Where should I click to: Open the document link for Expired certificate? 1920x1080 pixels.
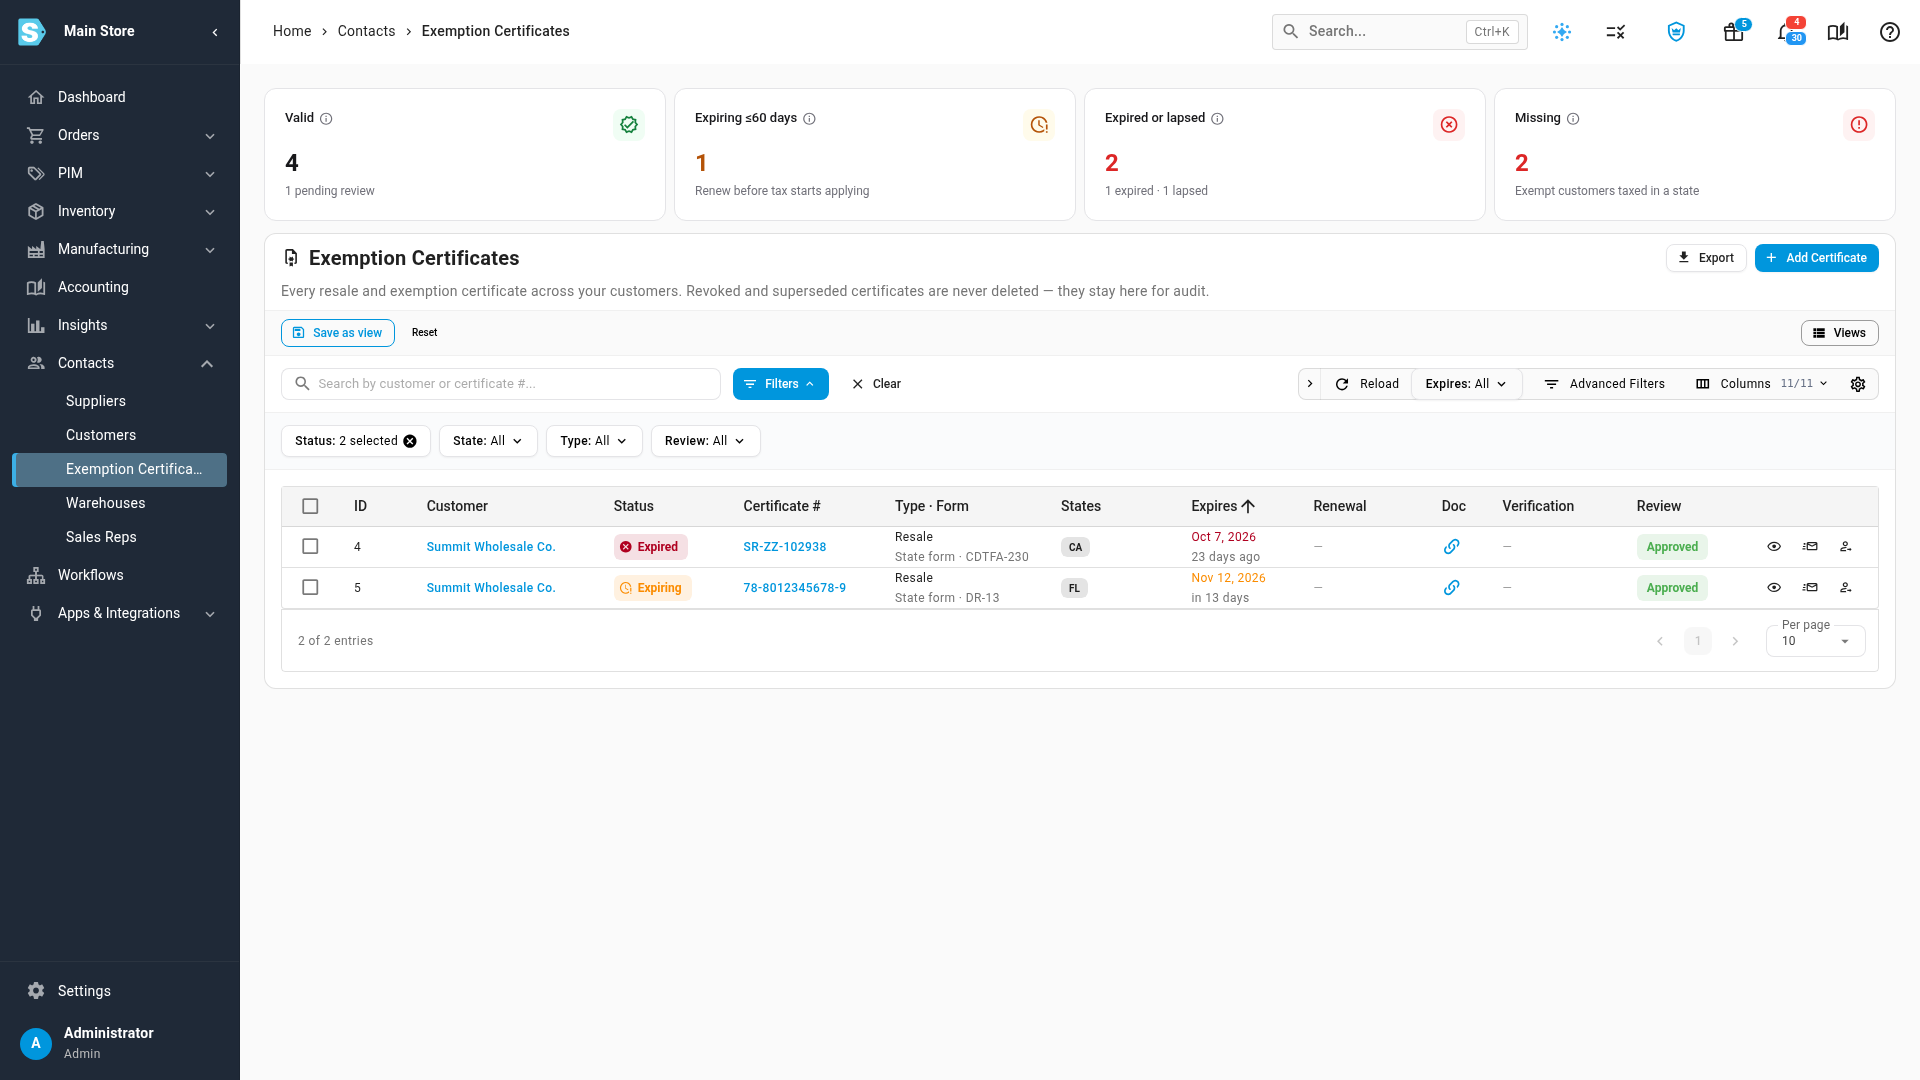[x=1451, y=547]
